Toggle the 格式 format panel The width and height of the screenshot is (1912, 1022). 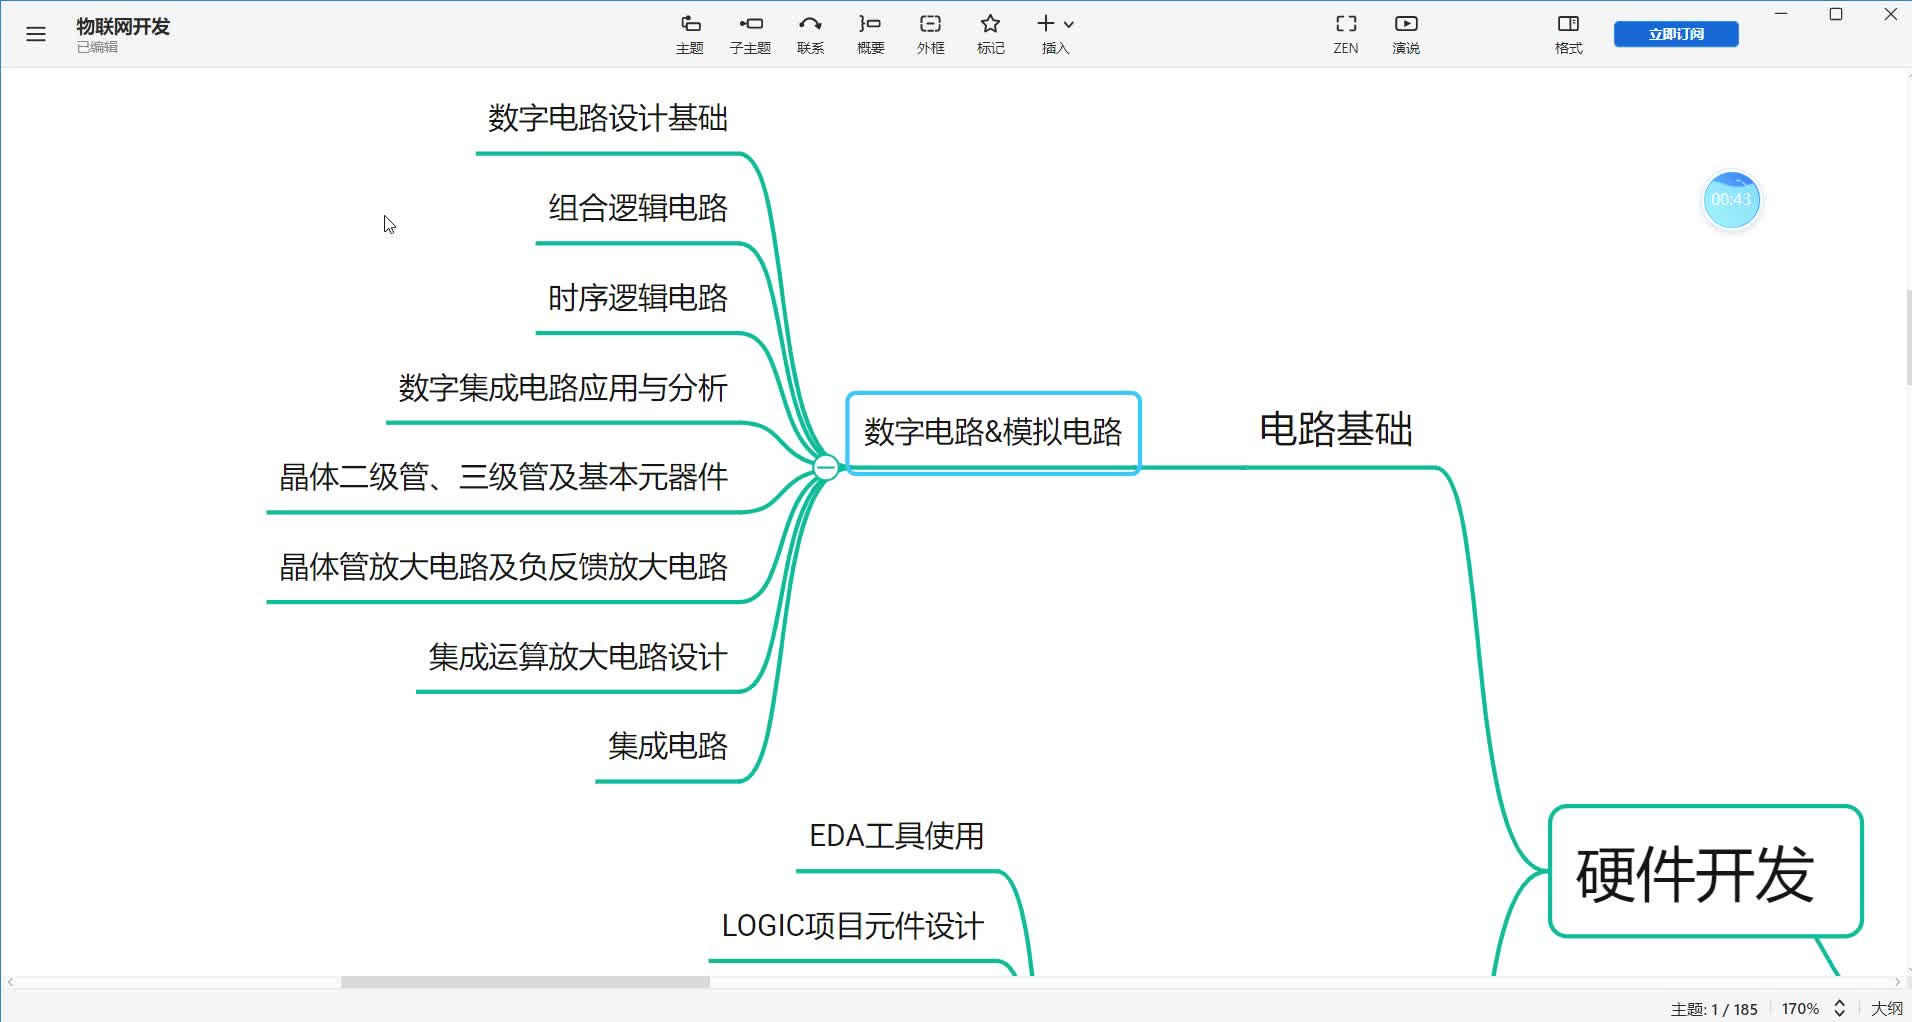[1568, 33]
